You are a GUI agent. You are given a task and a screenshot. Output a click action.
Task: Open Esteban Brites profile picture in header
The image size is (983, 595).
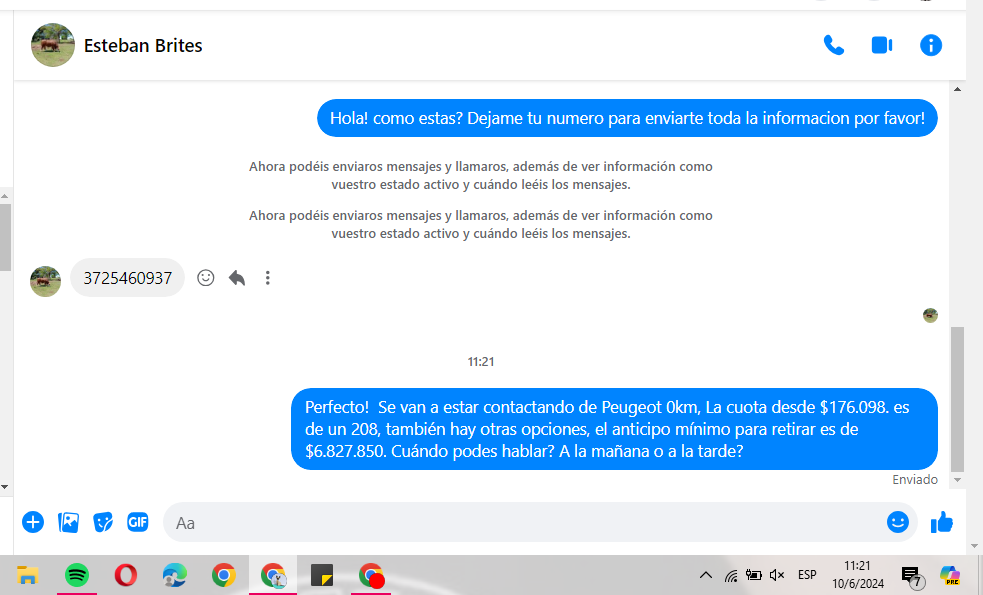[x=53, y=45]
